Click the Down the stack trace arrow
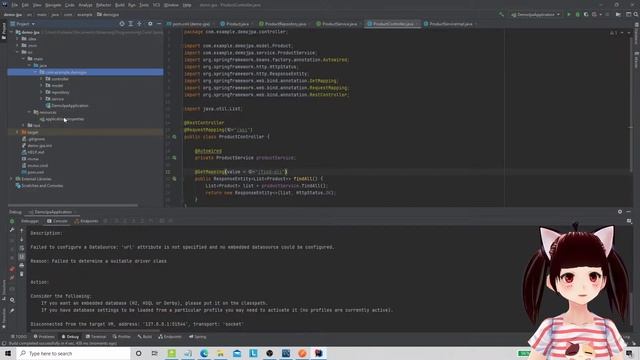The width and height of the screenshot is (640, 360). (x=22, y=239)
